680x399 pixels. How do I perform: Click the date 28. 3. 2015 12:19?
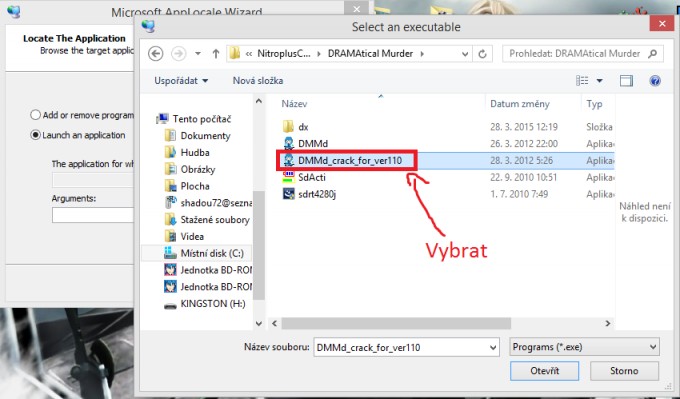coord(524,127)
